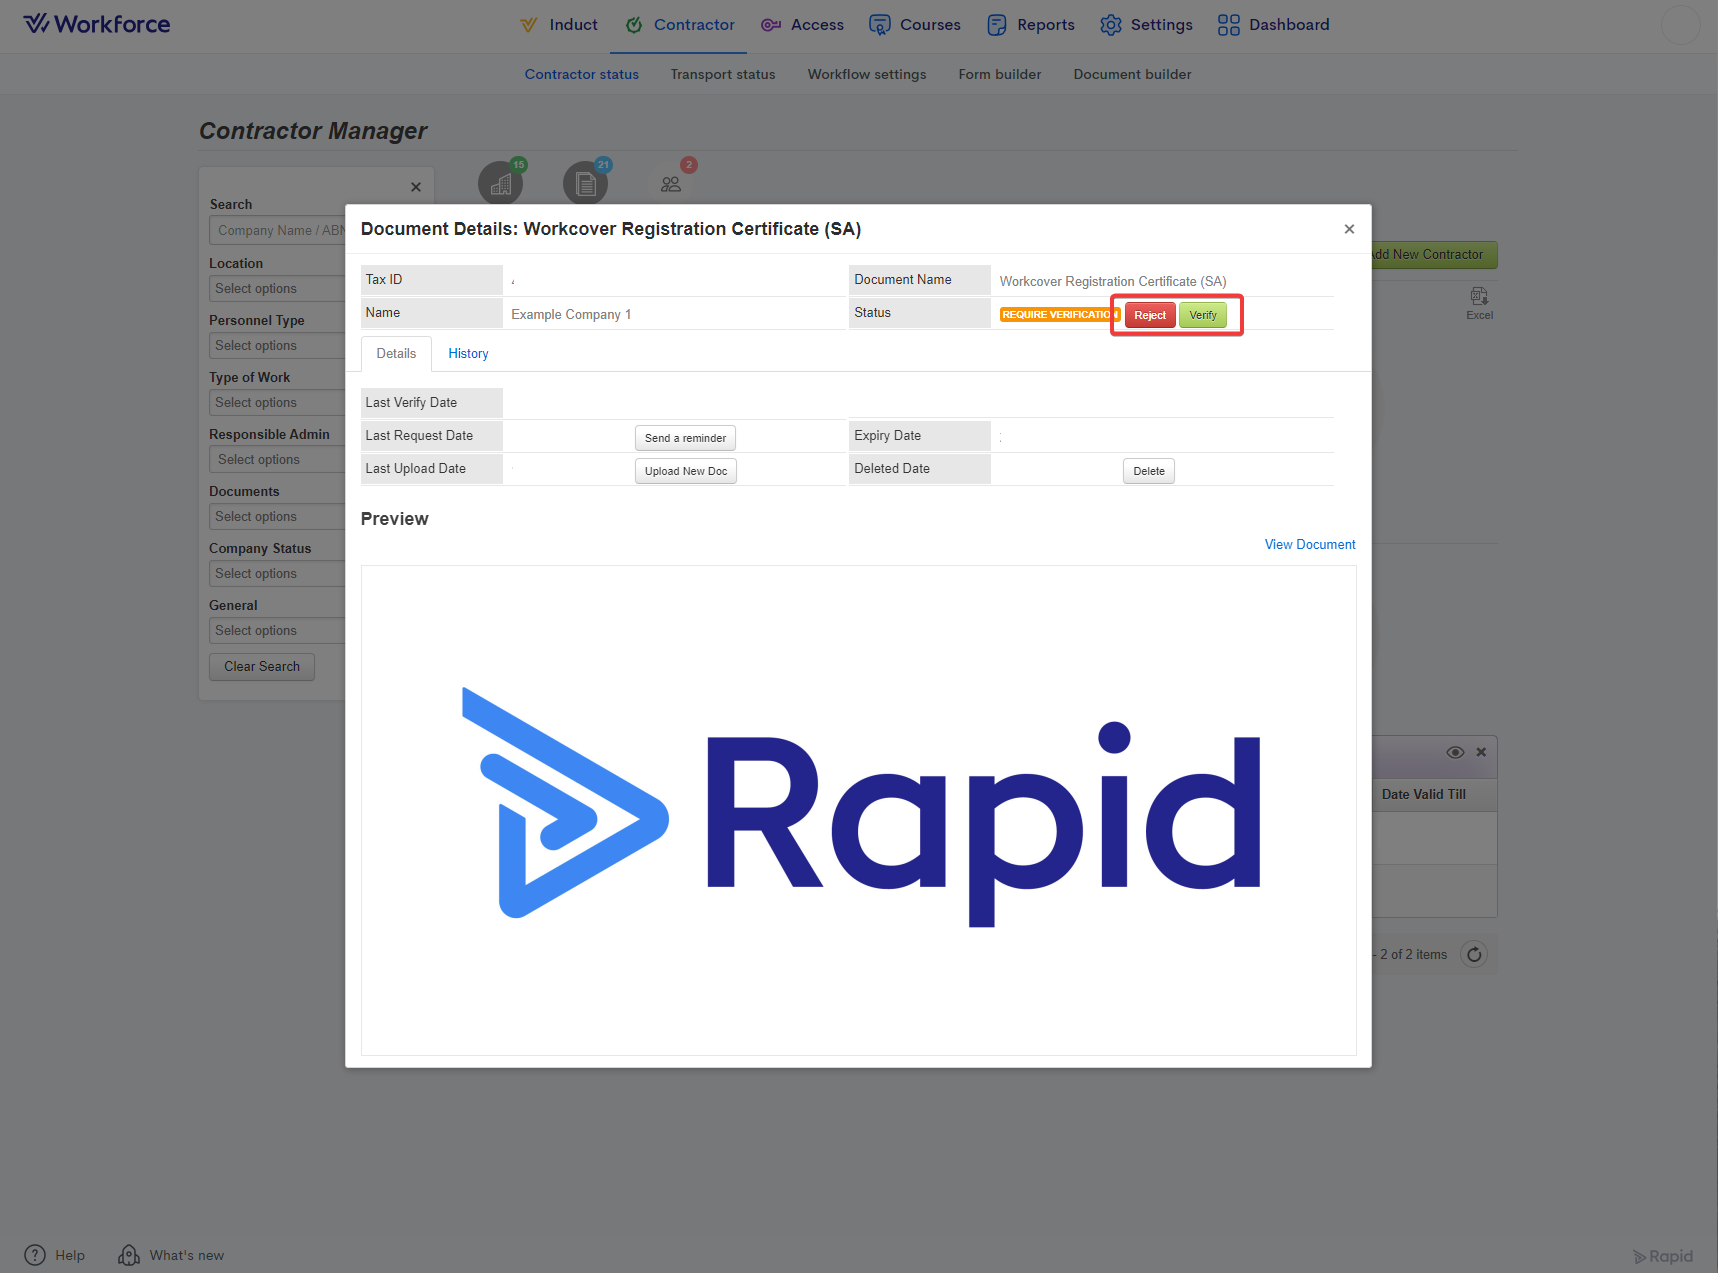The width and height of the screenshot is (1718, 1273).
Task: Open the Transport status subtab
Action: [x=723, y=74]
